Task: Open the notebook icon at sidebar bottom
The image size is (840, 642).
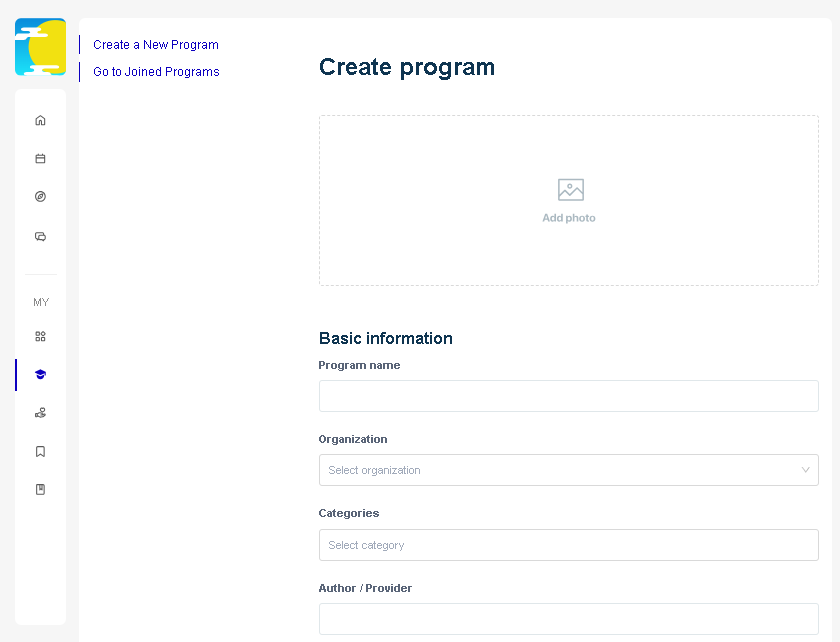Action: 40,489
